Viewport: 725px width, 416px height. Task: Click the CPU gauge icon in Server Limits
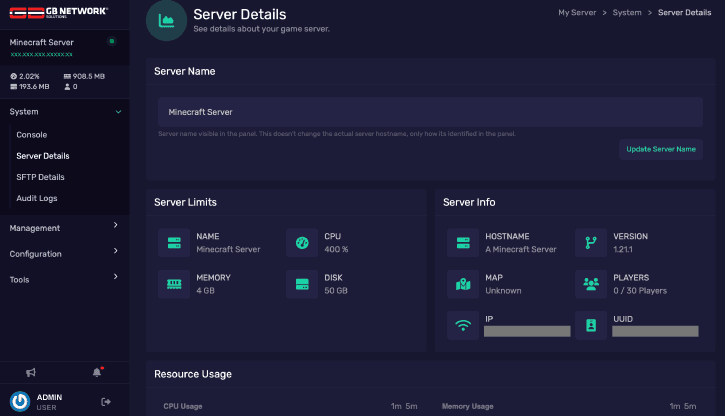tap(301, 243)
